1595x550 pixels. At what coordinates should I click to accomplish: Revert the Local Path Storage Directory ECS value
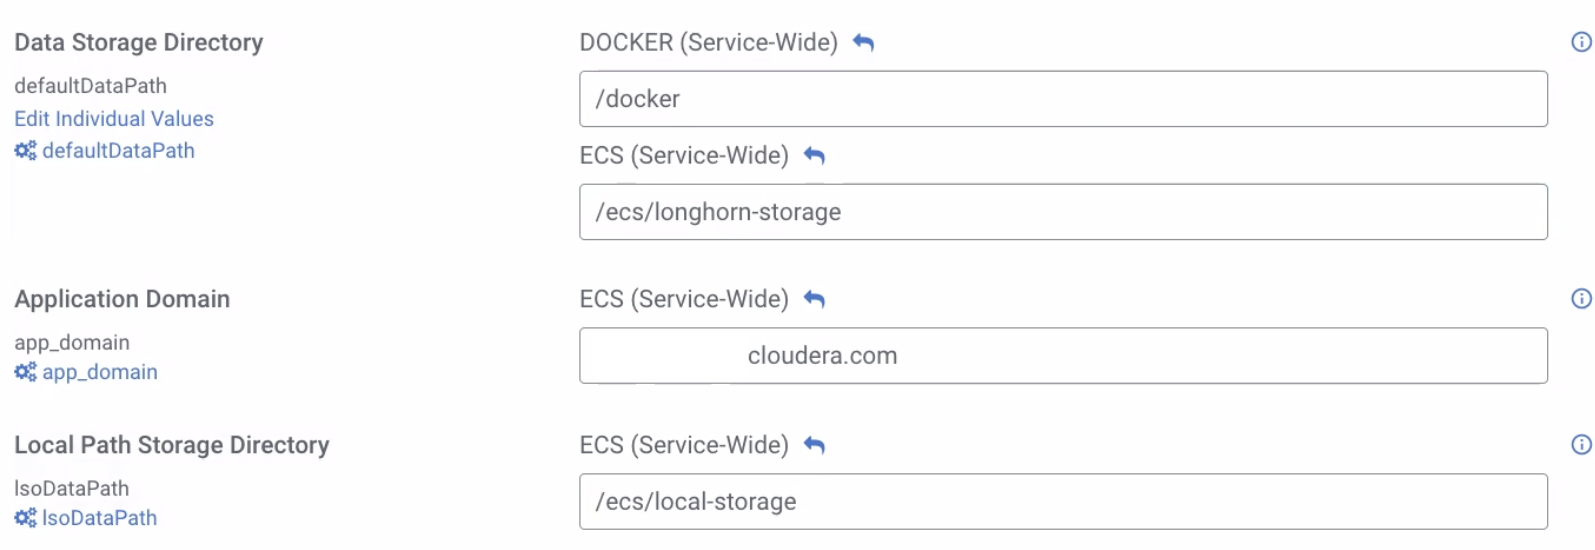click(x=814, y=445)
